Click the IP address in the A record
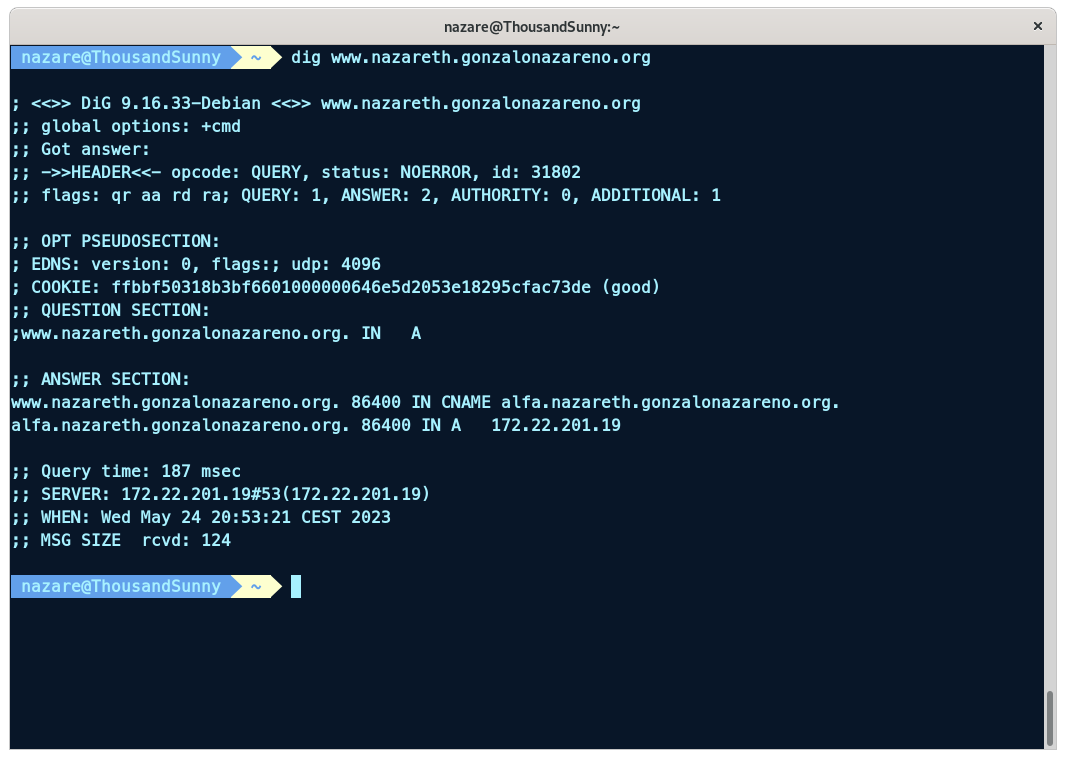This screenshot has width=1066, height=759. [x=556, y=425]
